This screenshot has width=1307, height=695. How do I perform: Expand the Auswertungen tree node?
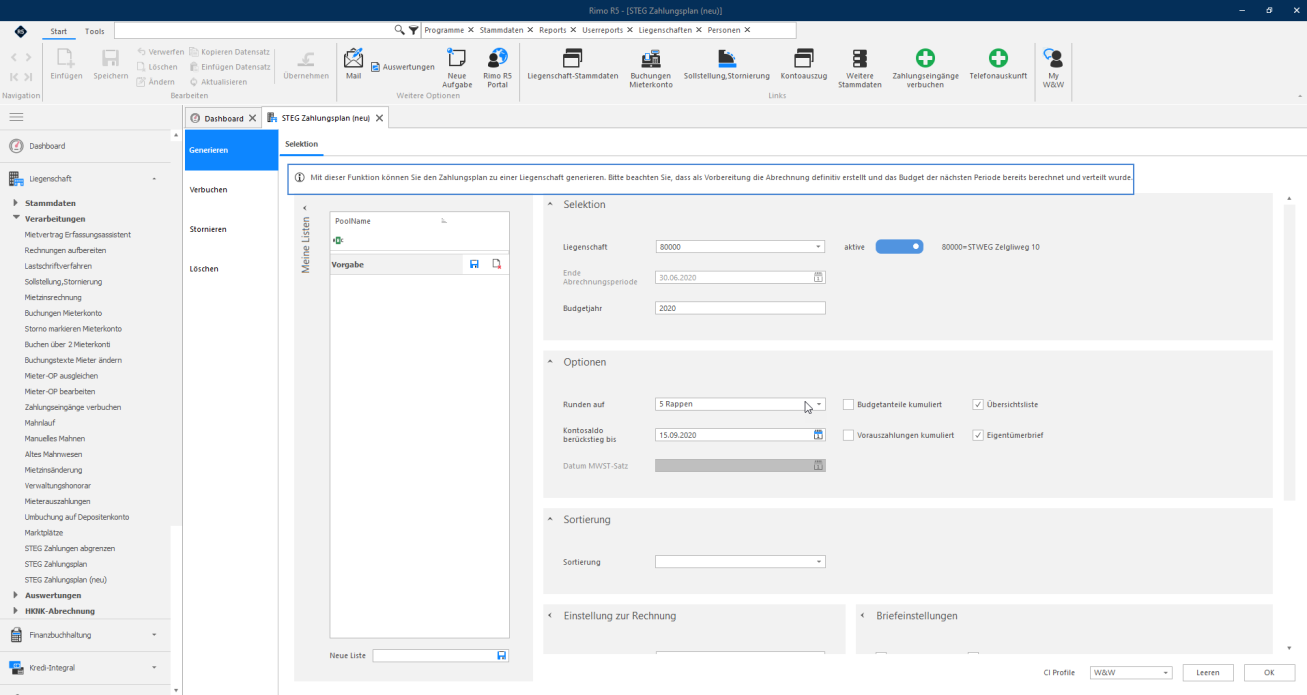[x=16, y=595]
